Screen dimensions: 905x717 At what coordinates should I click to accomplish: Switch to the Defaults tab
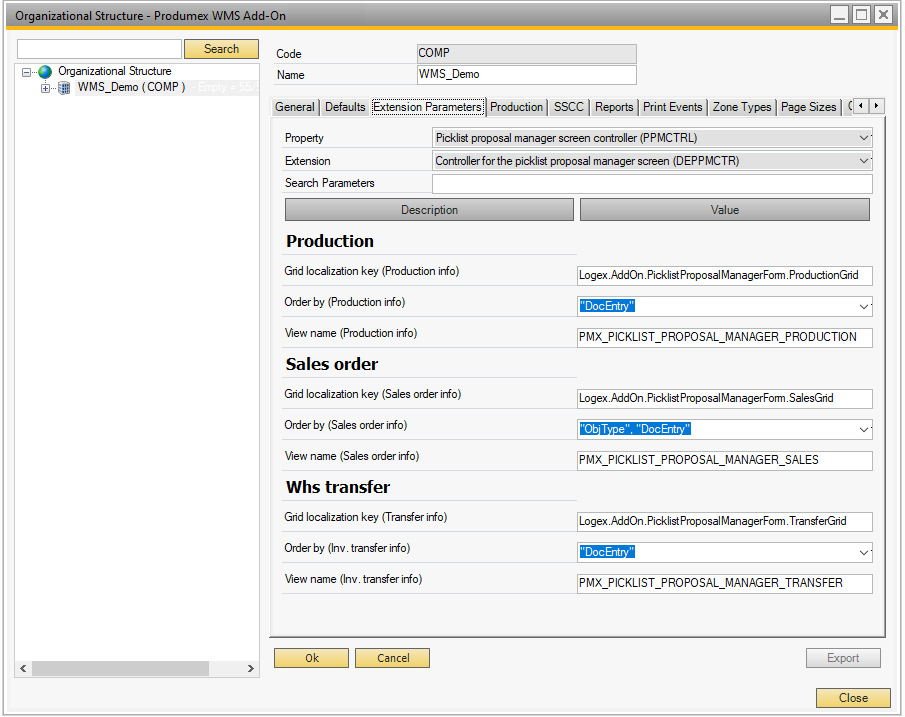coord(344,107)
